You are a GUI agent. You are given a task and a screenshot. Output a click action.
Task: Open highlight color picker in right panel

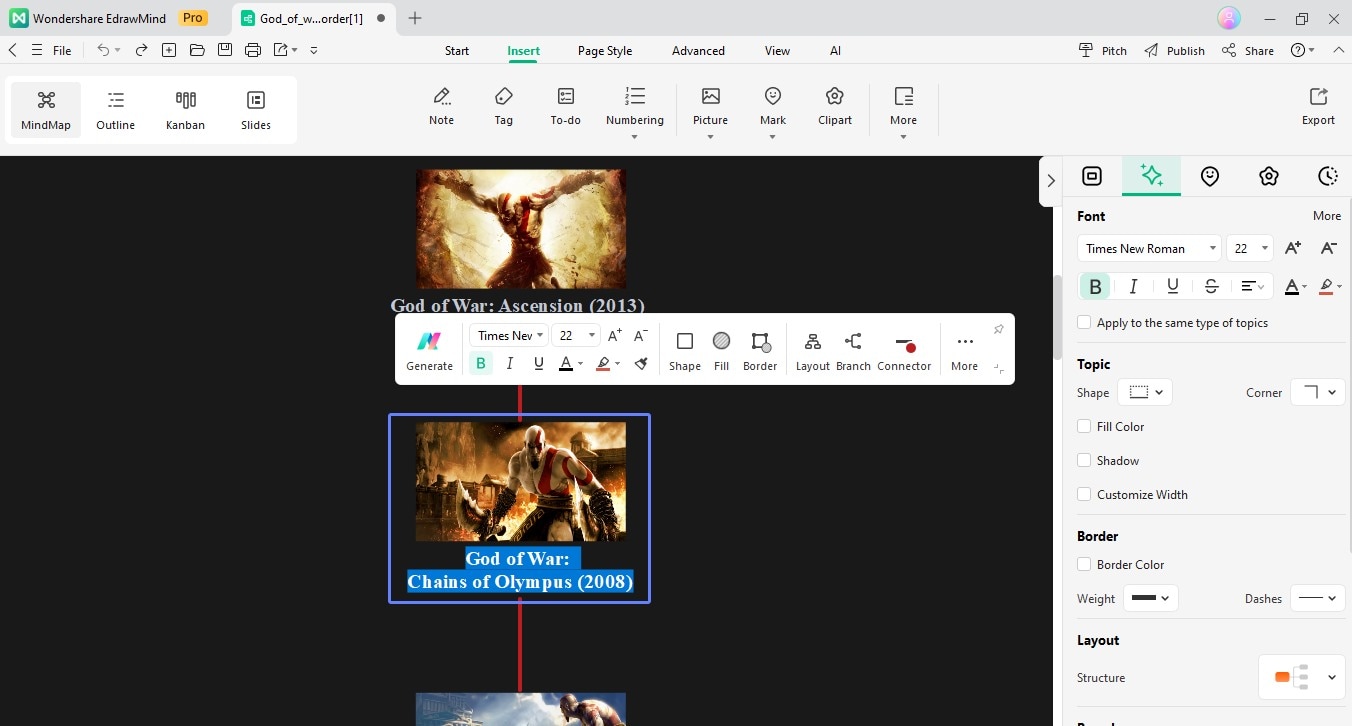click(x=1330, y=287)
